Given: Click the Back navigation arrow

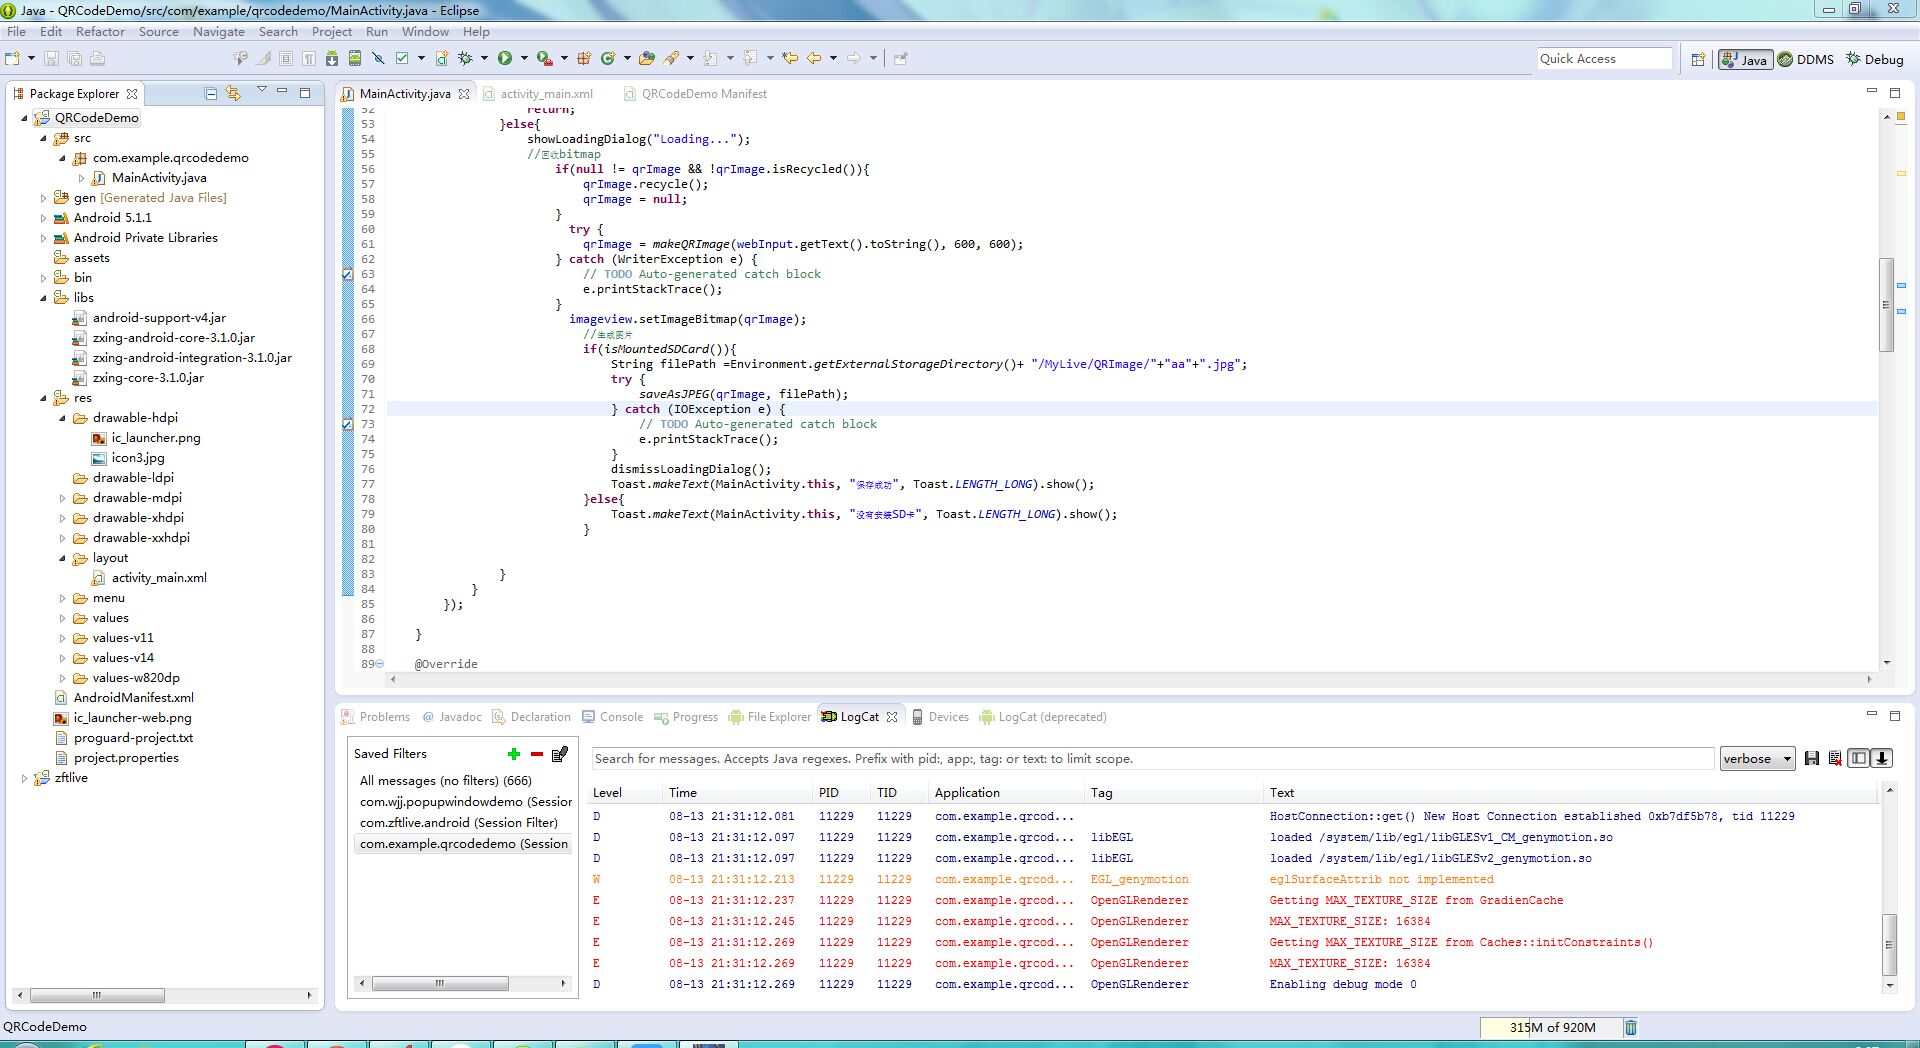Looking at the screenshot, I should 814,58.
